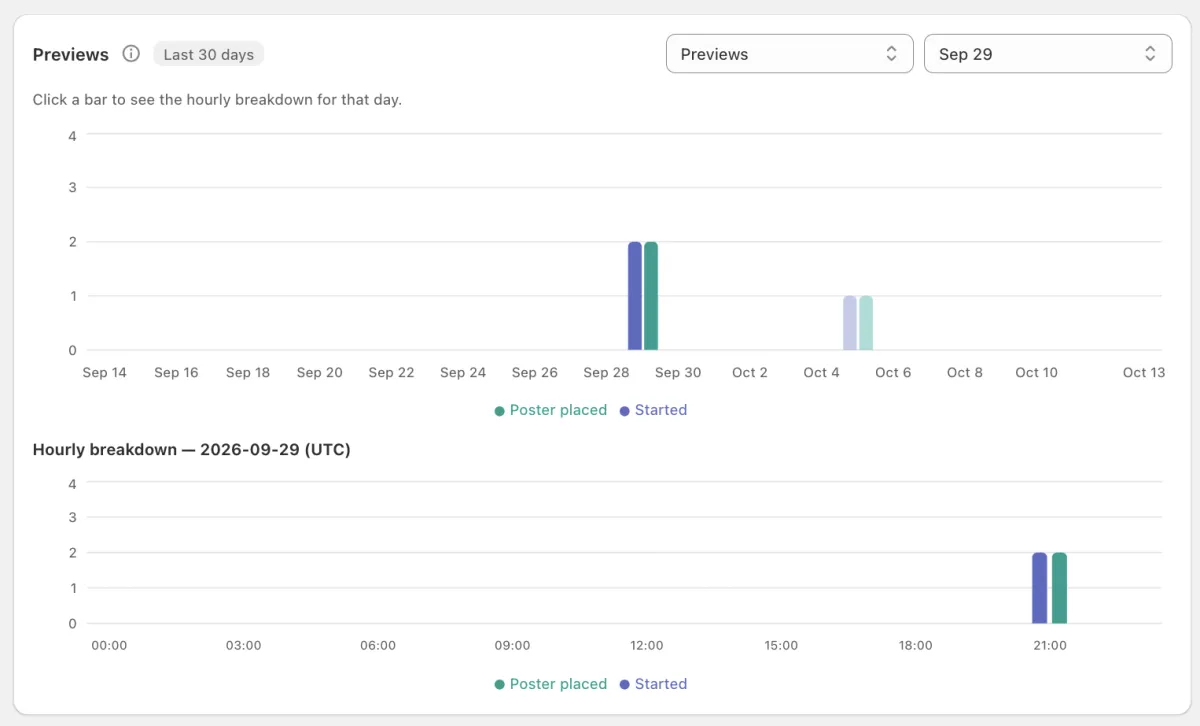Click the 00:00 hourly axis label

pos(109,645)
